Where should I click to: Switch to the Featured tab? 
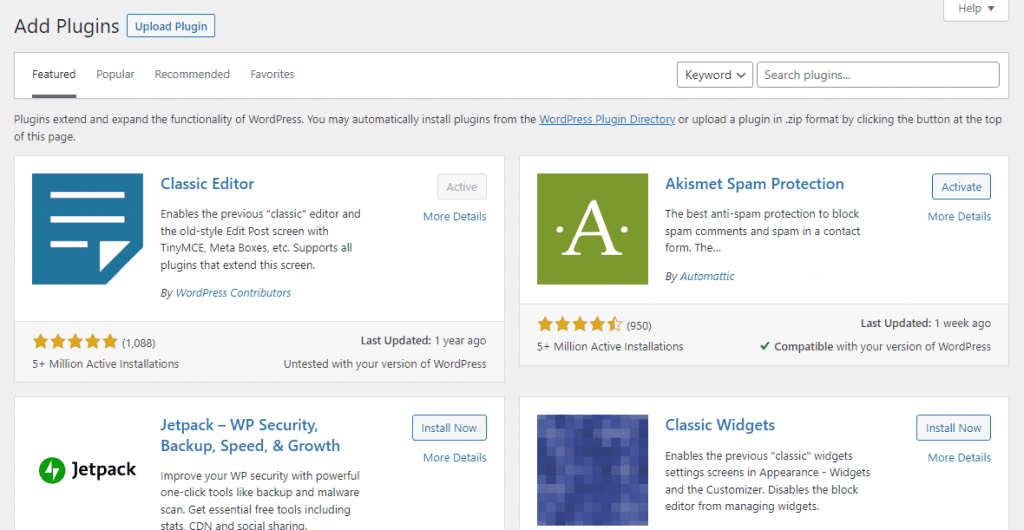pyautogui.click(x=54, y=74)
